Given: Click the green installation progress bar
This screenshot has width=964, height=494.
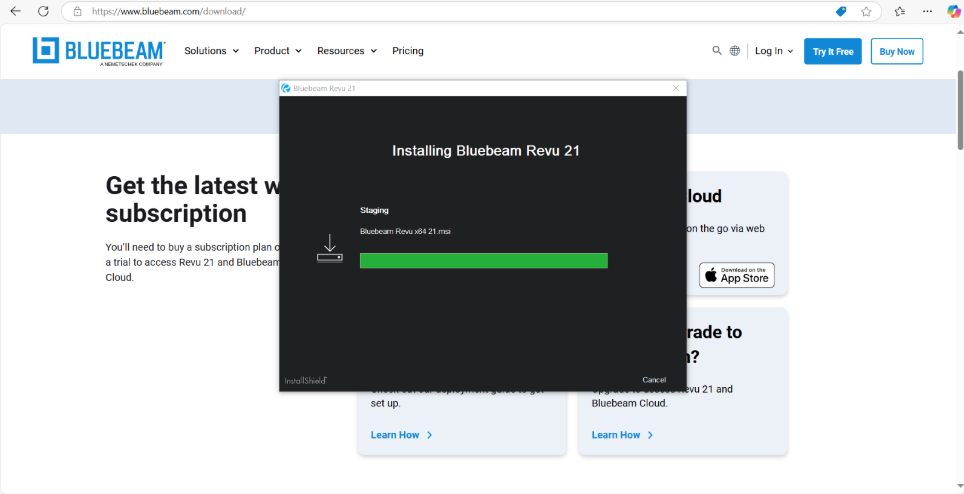Looking at the screenshot, I should click(x=483, y=261).
